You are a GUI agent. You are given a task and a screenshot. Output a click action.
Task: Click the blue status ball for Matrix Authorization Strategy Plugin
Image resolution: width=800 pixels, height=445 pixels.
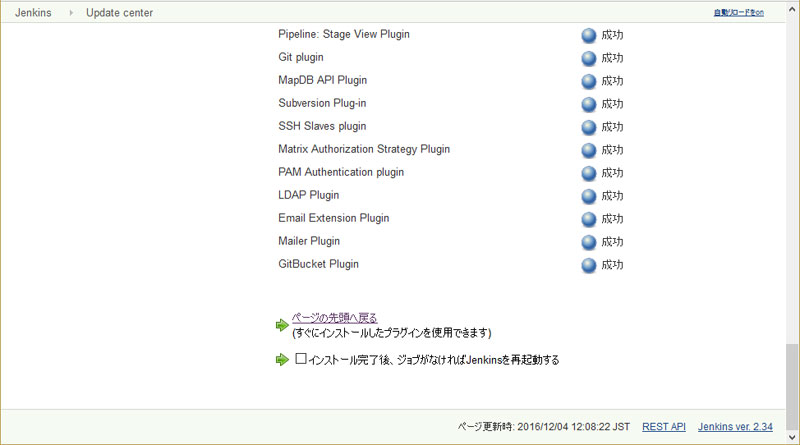tap(589, 150)
